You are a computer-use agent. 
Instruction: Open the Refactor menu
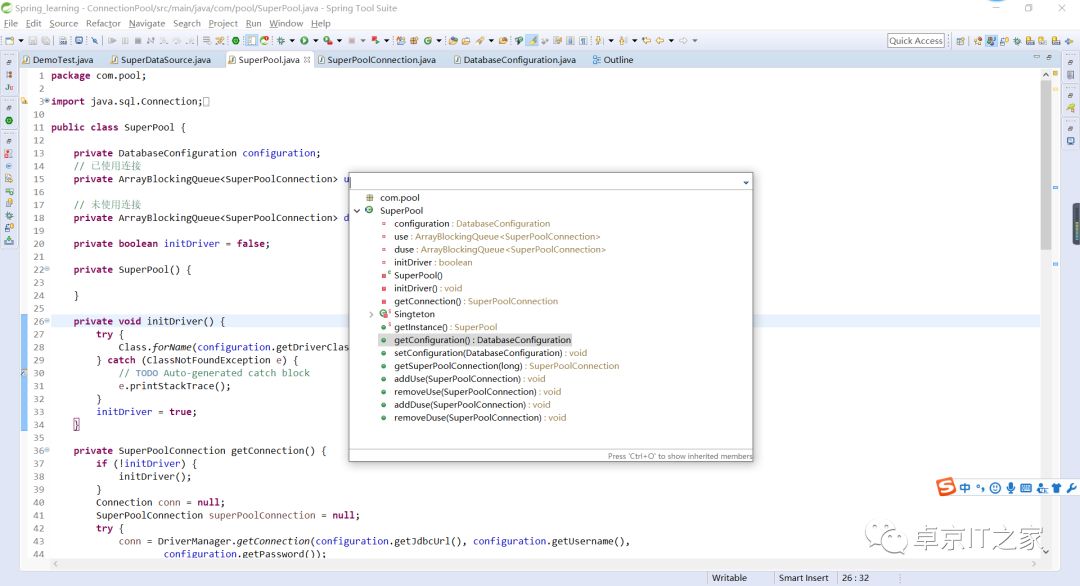click(103, 23)
